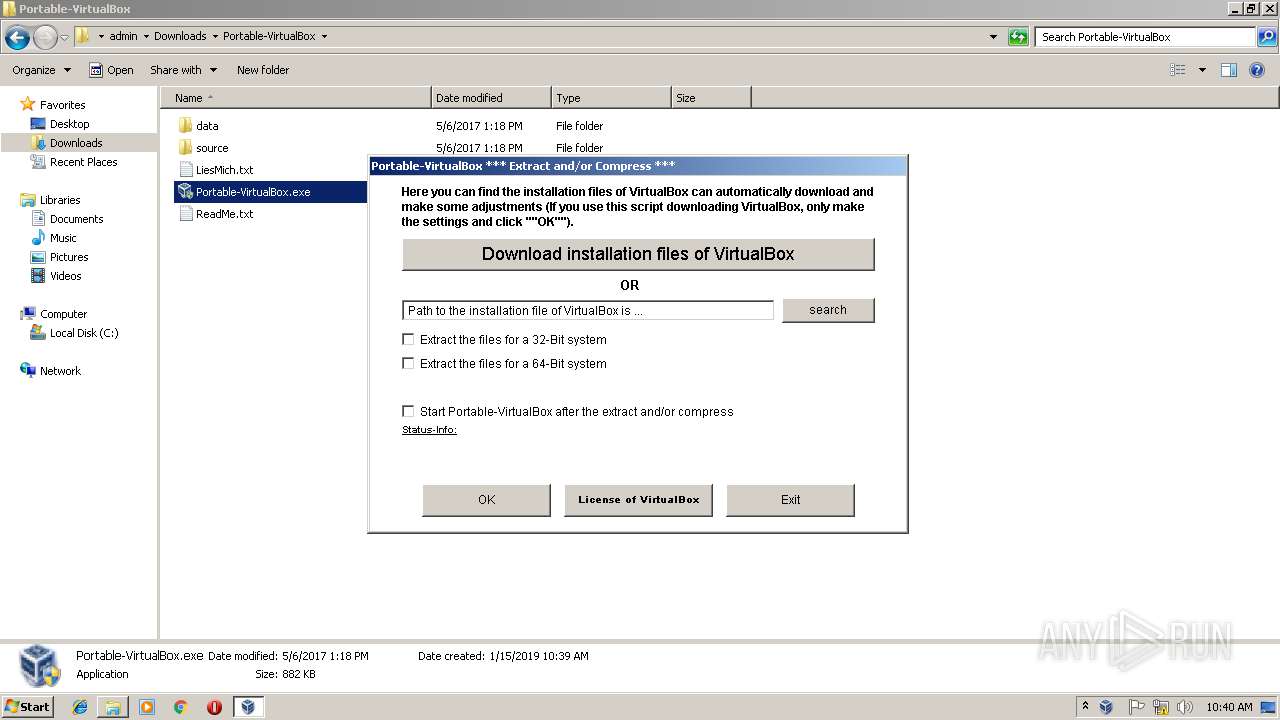Click the network tray icon

pyautogui.click(x=1161, y=707)
